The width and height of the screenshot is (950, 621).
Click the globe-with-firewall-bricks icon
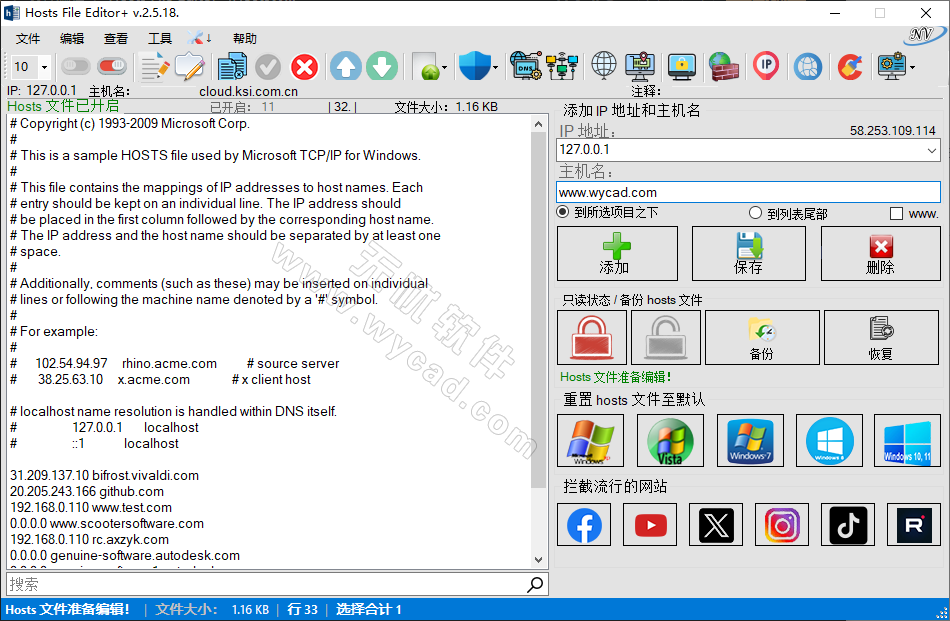tap(724, 66)
